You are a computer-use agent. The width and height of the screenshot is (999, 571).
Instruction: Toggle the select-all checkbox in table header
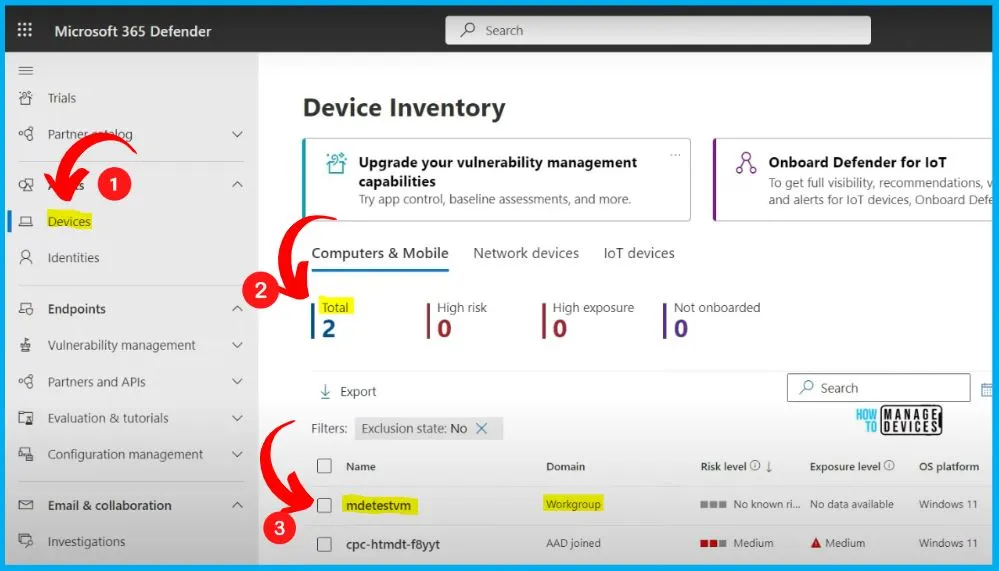[324, 466]
